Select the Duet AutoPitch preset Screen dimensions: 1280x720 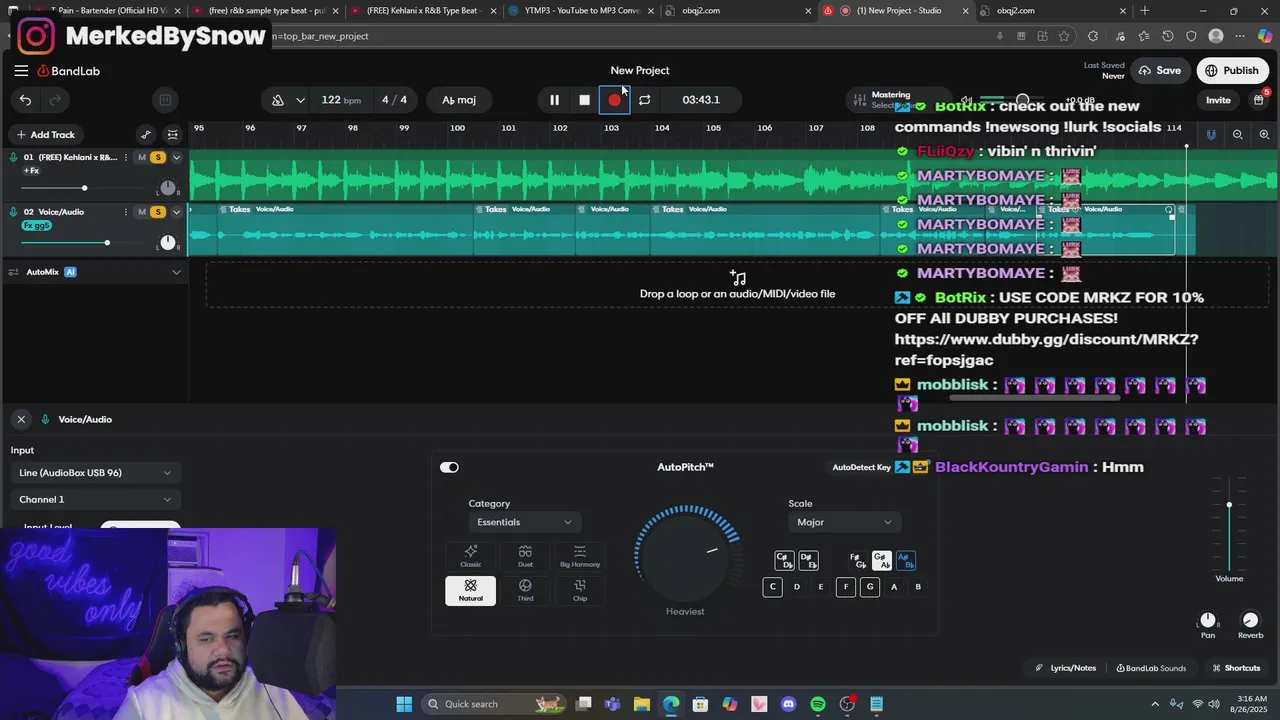(525, 556)
